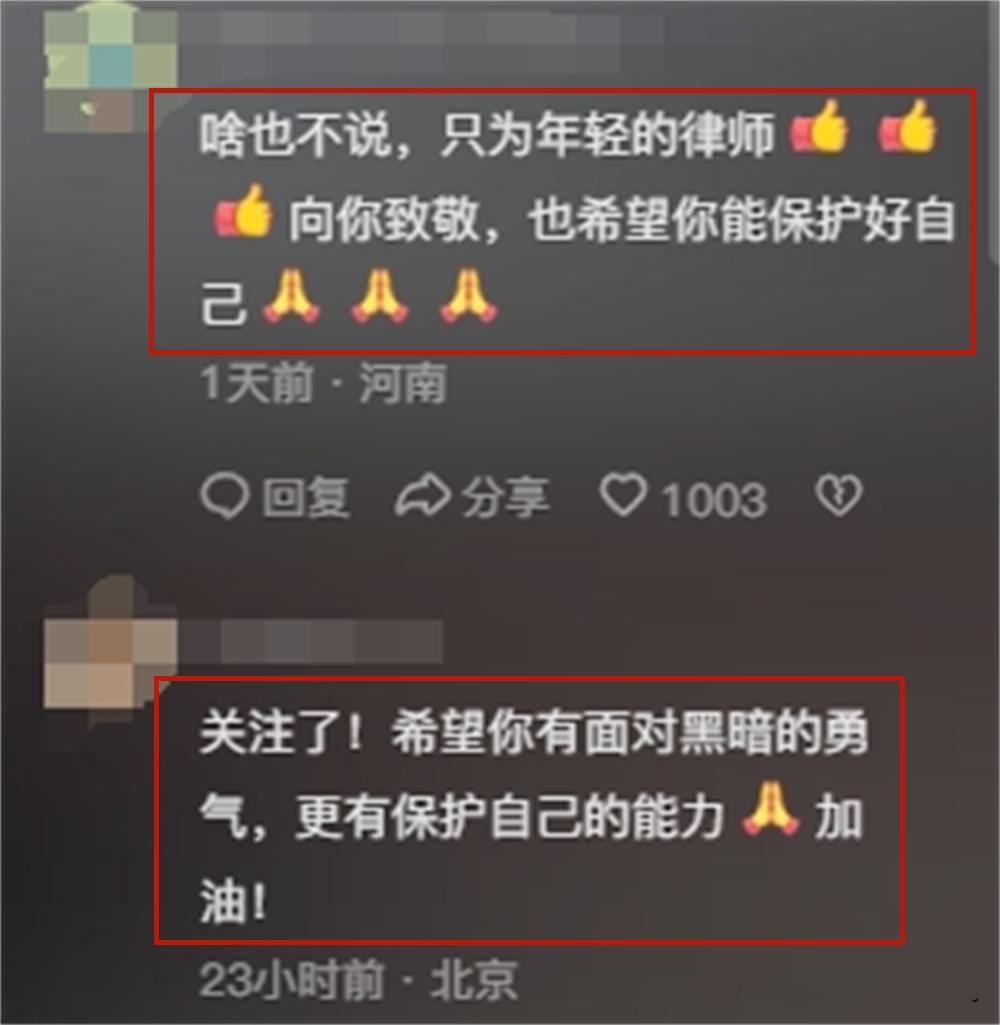Click the 1003 likes count
This screenshot has height=1025, width=1000.
tap(714, 499)
